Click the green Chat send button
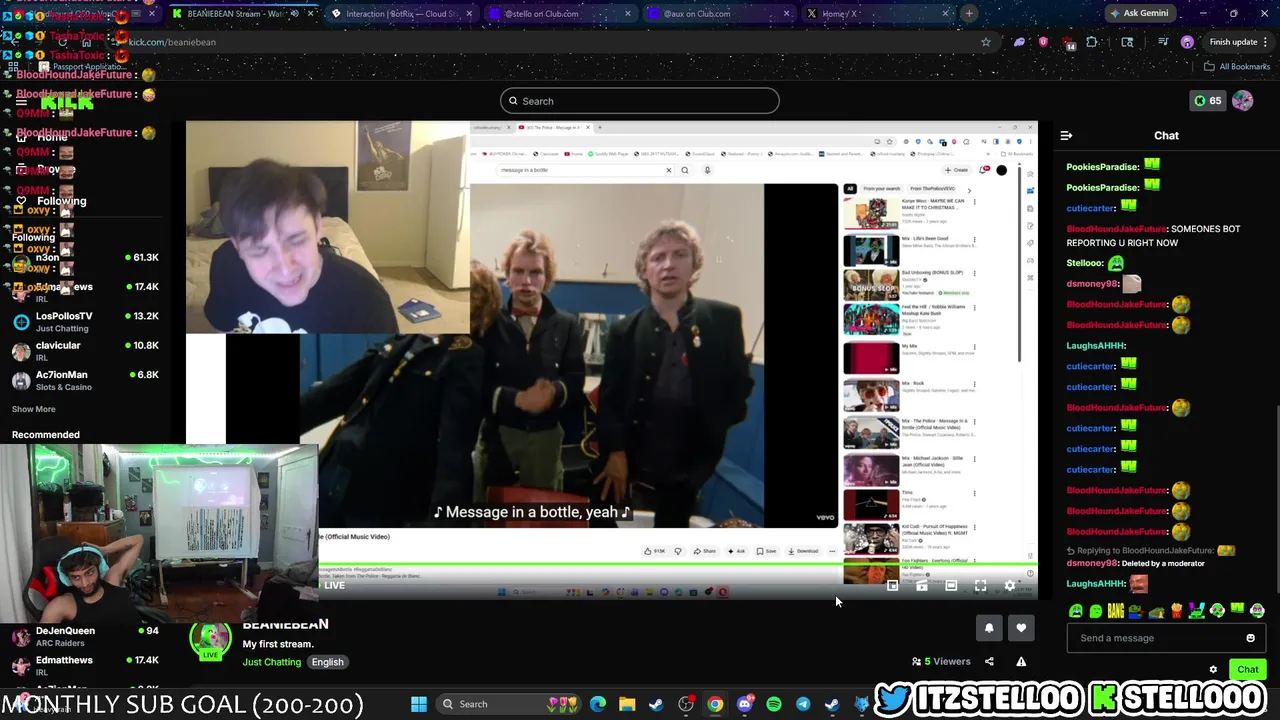1280x720 pixels. pos(1247,670)
